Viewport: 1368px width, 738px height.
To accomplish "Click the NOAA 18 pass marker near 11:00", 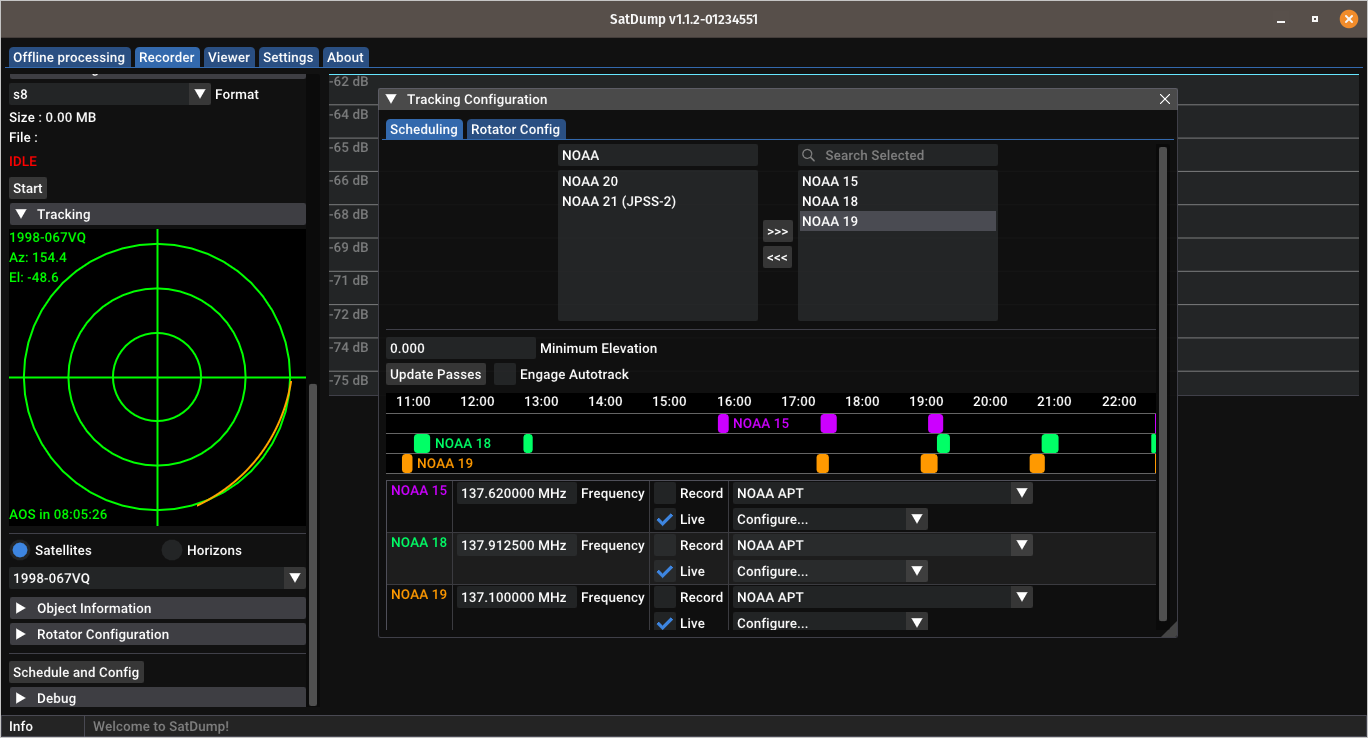I will 422,443.
